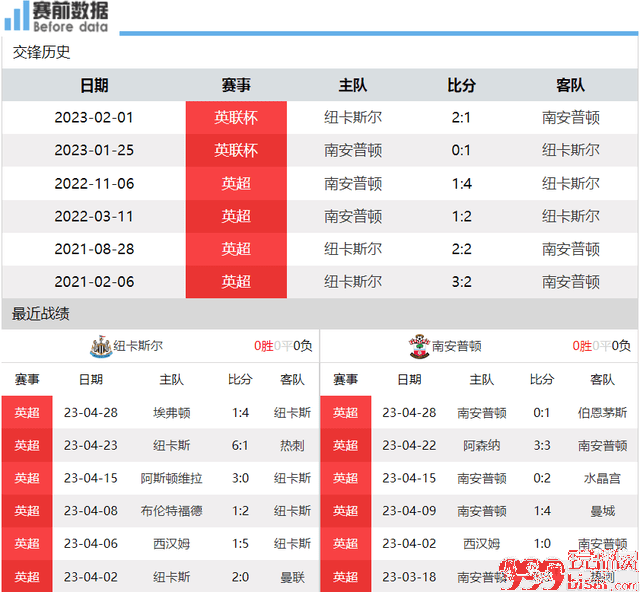
Task: Select the 2:2 score on 2021-08-28
Action: tap(461, 249)
